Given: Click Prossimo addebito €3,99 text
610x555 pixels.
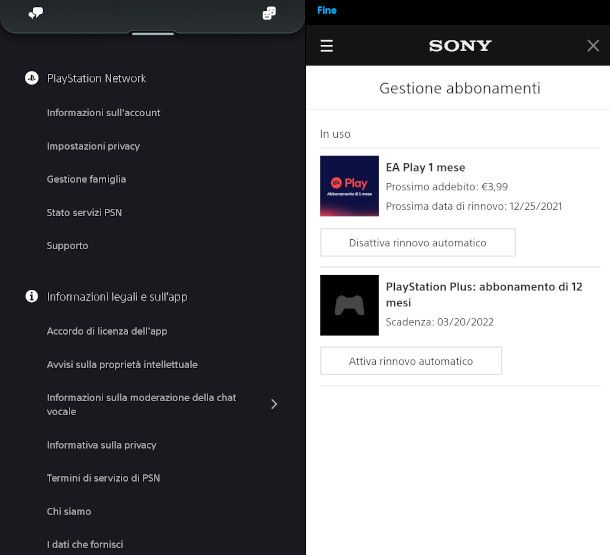Looking at the screenshot, I should pos(447,187).
